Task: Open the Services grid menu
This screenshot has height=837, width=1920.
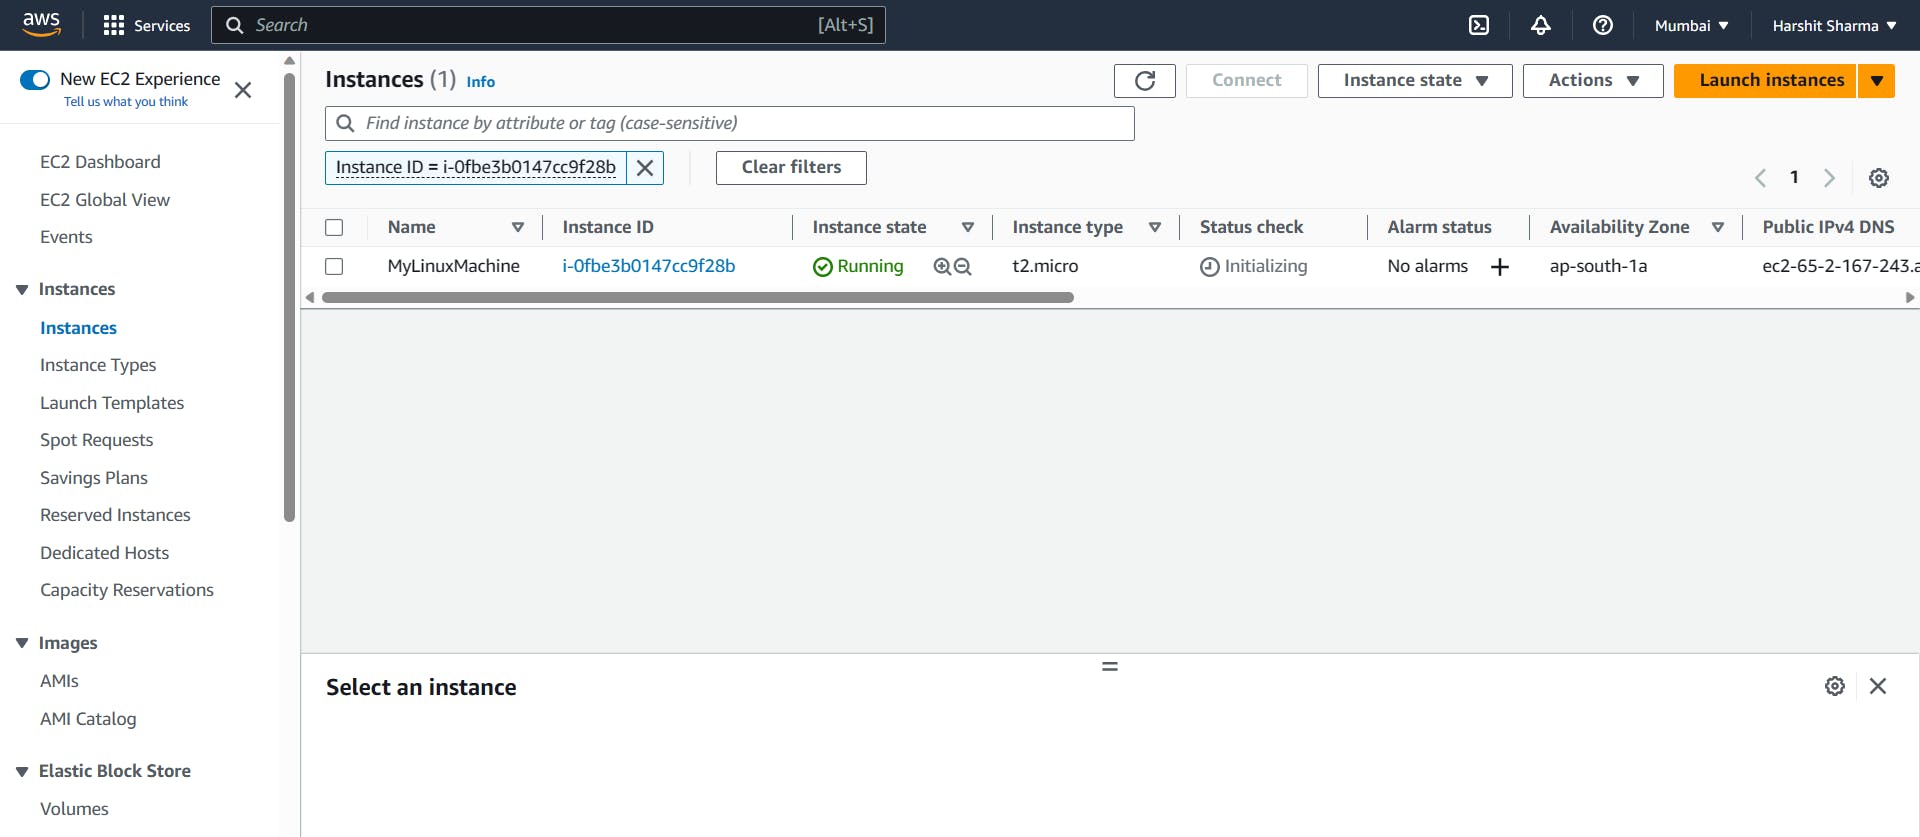Action: point(147,25)
